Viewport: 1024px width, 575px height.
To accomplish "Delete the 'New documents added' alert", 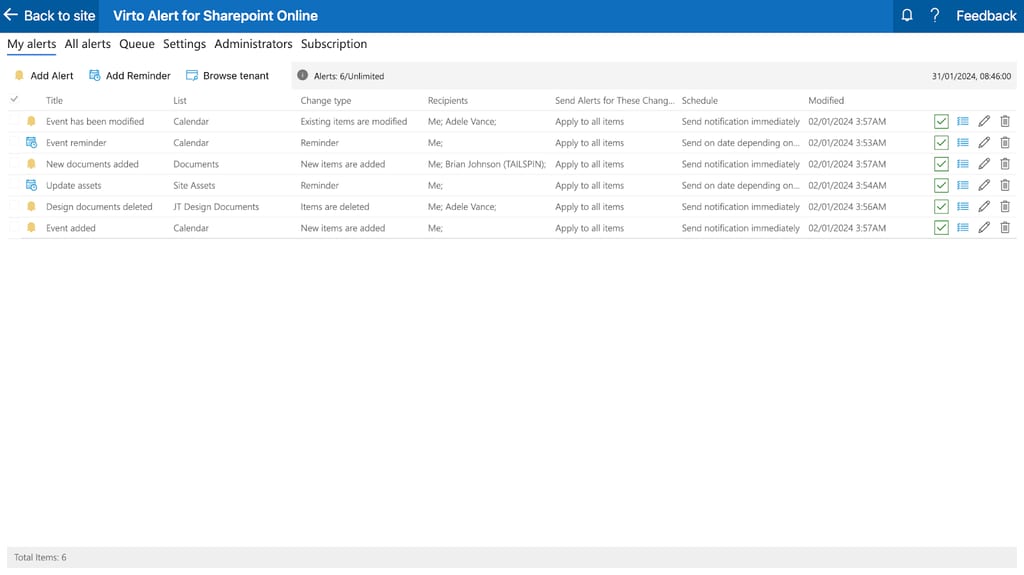I will [x=1004, y=164].
